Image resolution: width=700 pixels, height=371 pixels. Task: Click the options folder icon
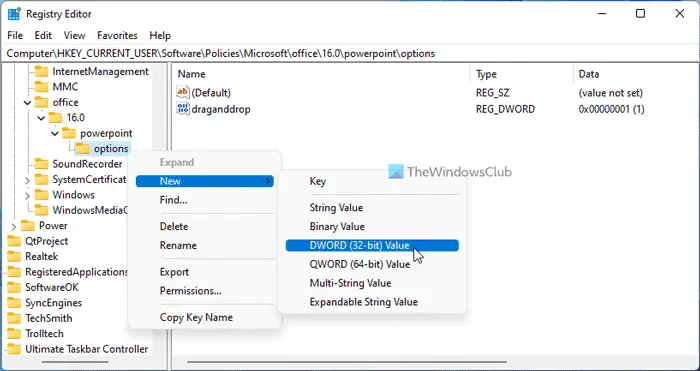(82, 149)
